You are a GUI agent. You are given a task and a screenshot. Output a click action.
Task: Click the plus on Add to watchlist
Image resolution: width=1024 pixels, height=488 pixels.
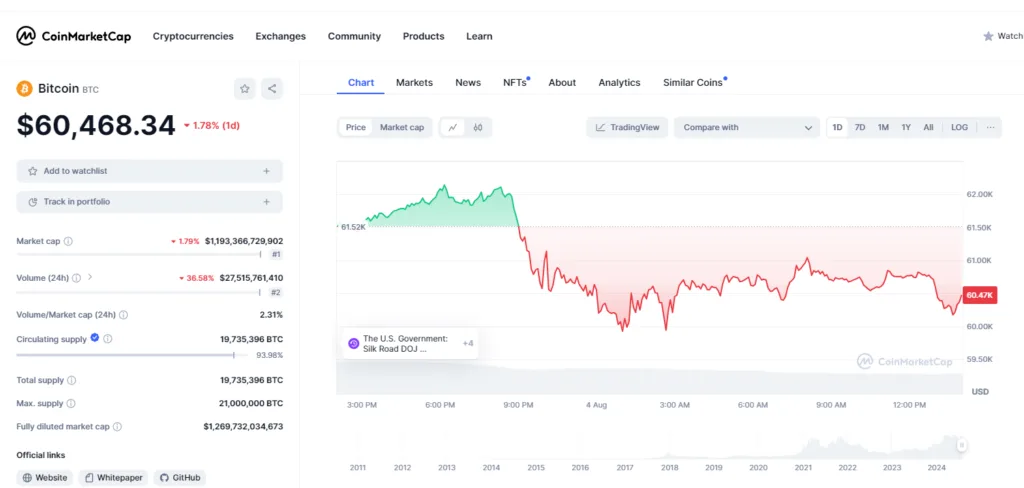[x=266, y=171]
